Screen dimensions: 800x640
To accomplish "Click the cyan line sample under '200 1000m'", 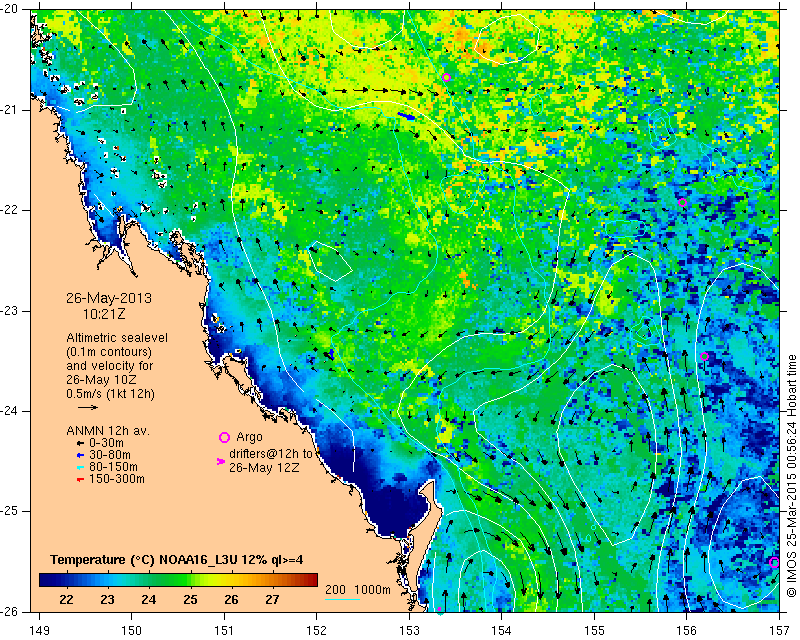I will click(342, 599).
